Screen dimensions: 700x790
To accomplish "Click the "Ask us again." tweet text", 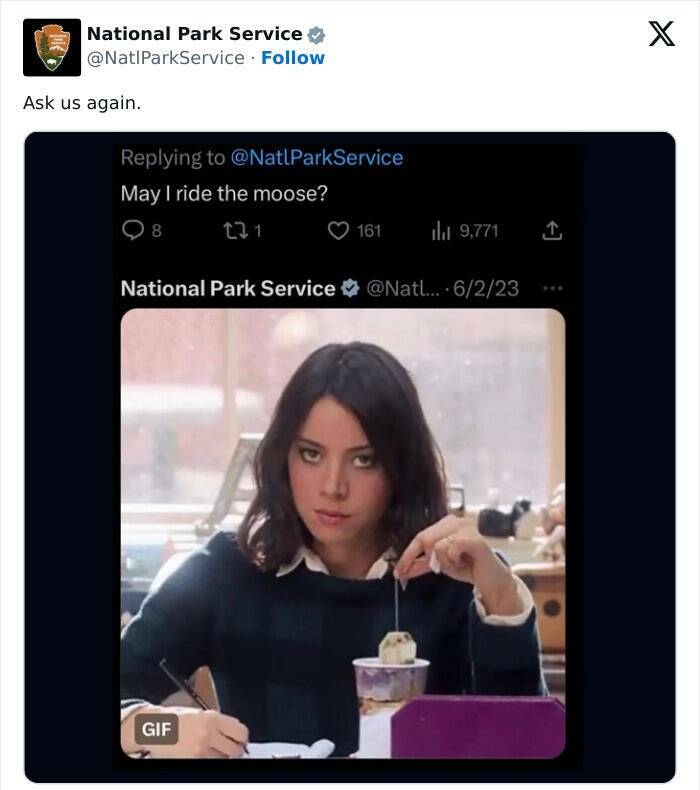I will pos(82,103).
